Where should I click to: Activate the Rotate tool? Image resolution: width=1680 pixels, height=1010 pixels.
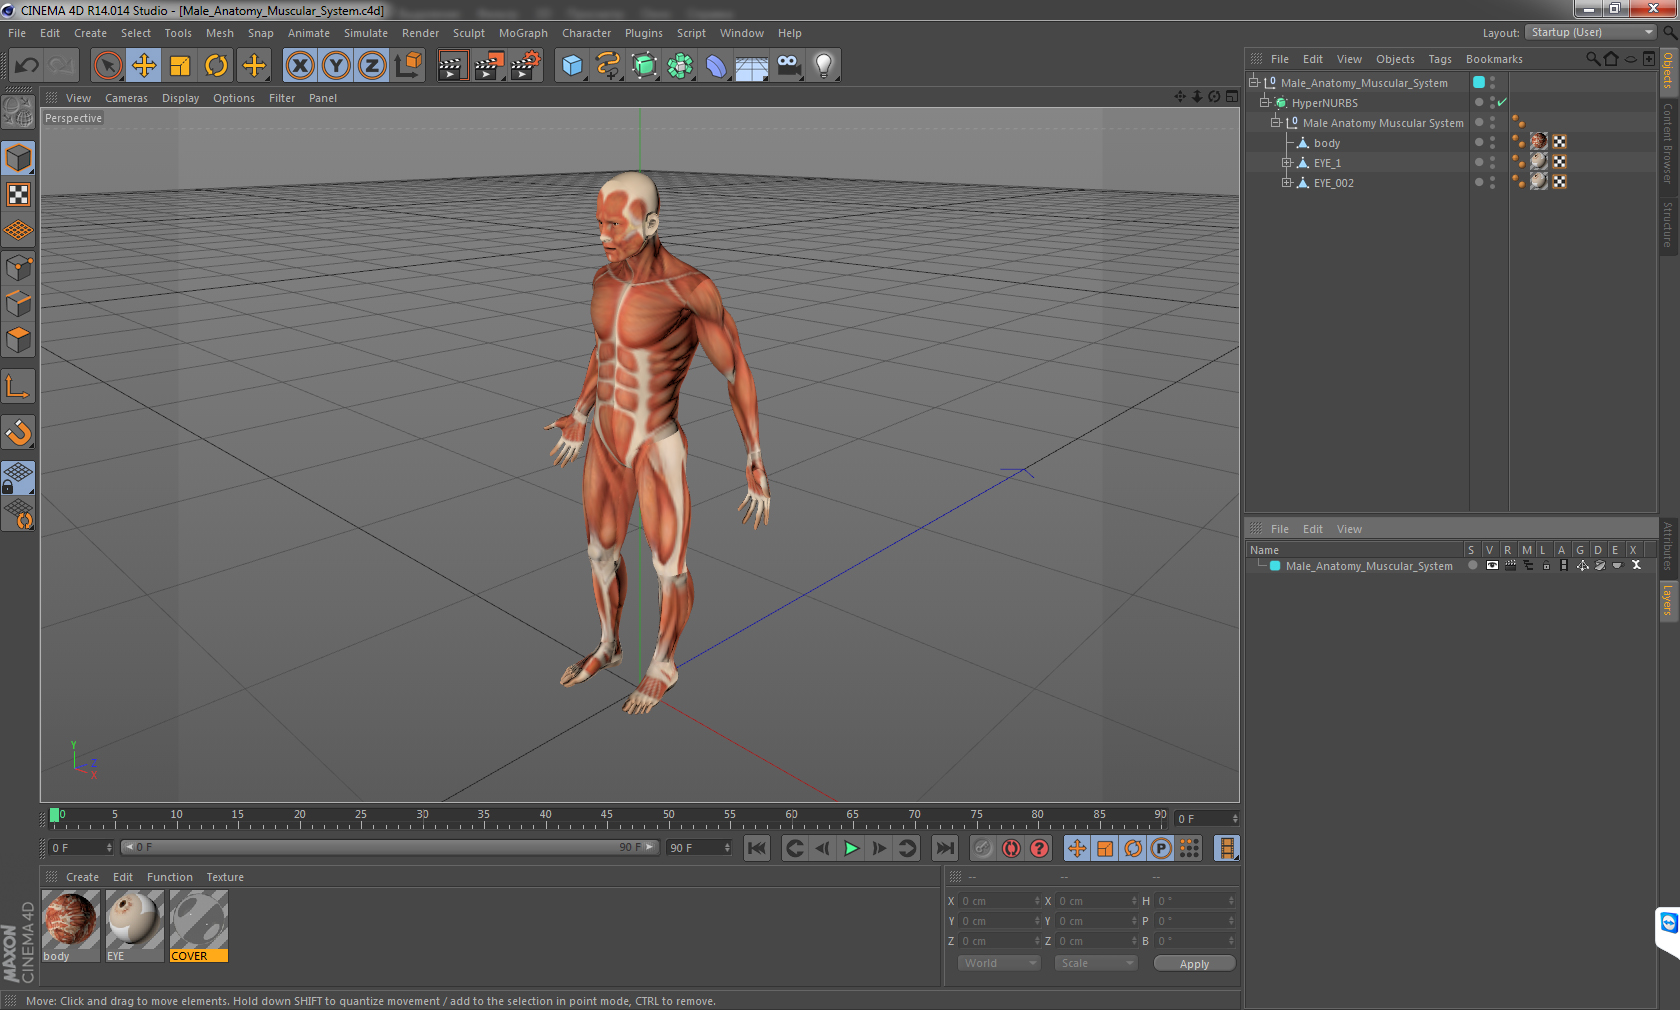[216, 66]
